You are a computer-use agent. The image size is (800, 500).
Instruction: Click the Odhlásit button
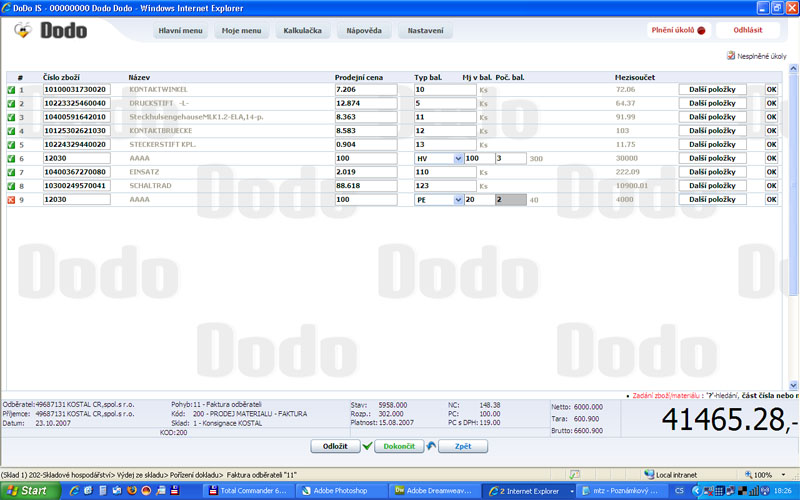tap(747, 30)
